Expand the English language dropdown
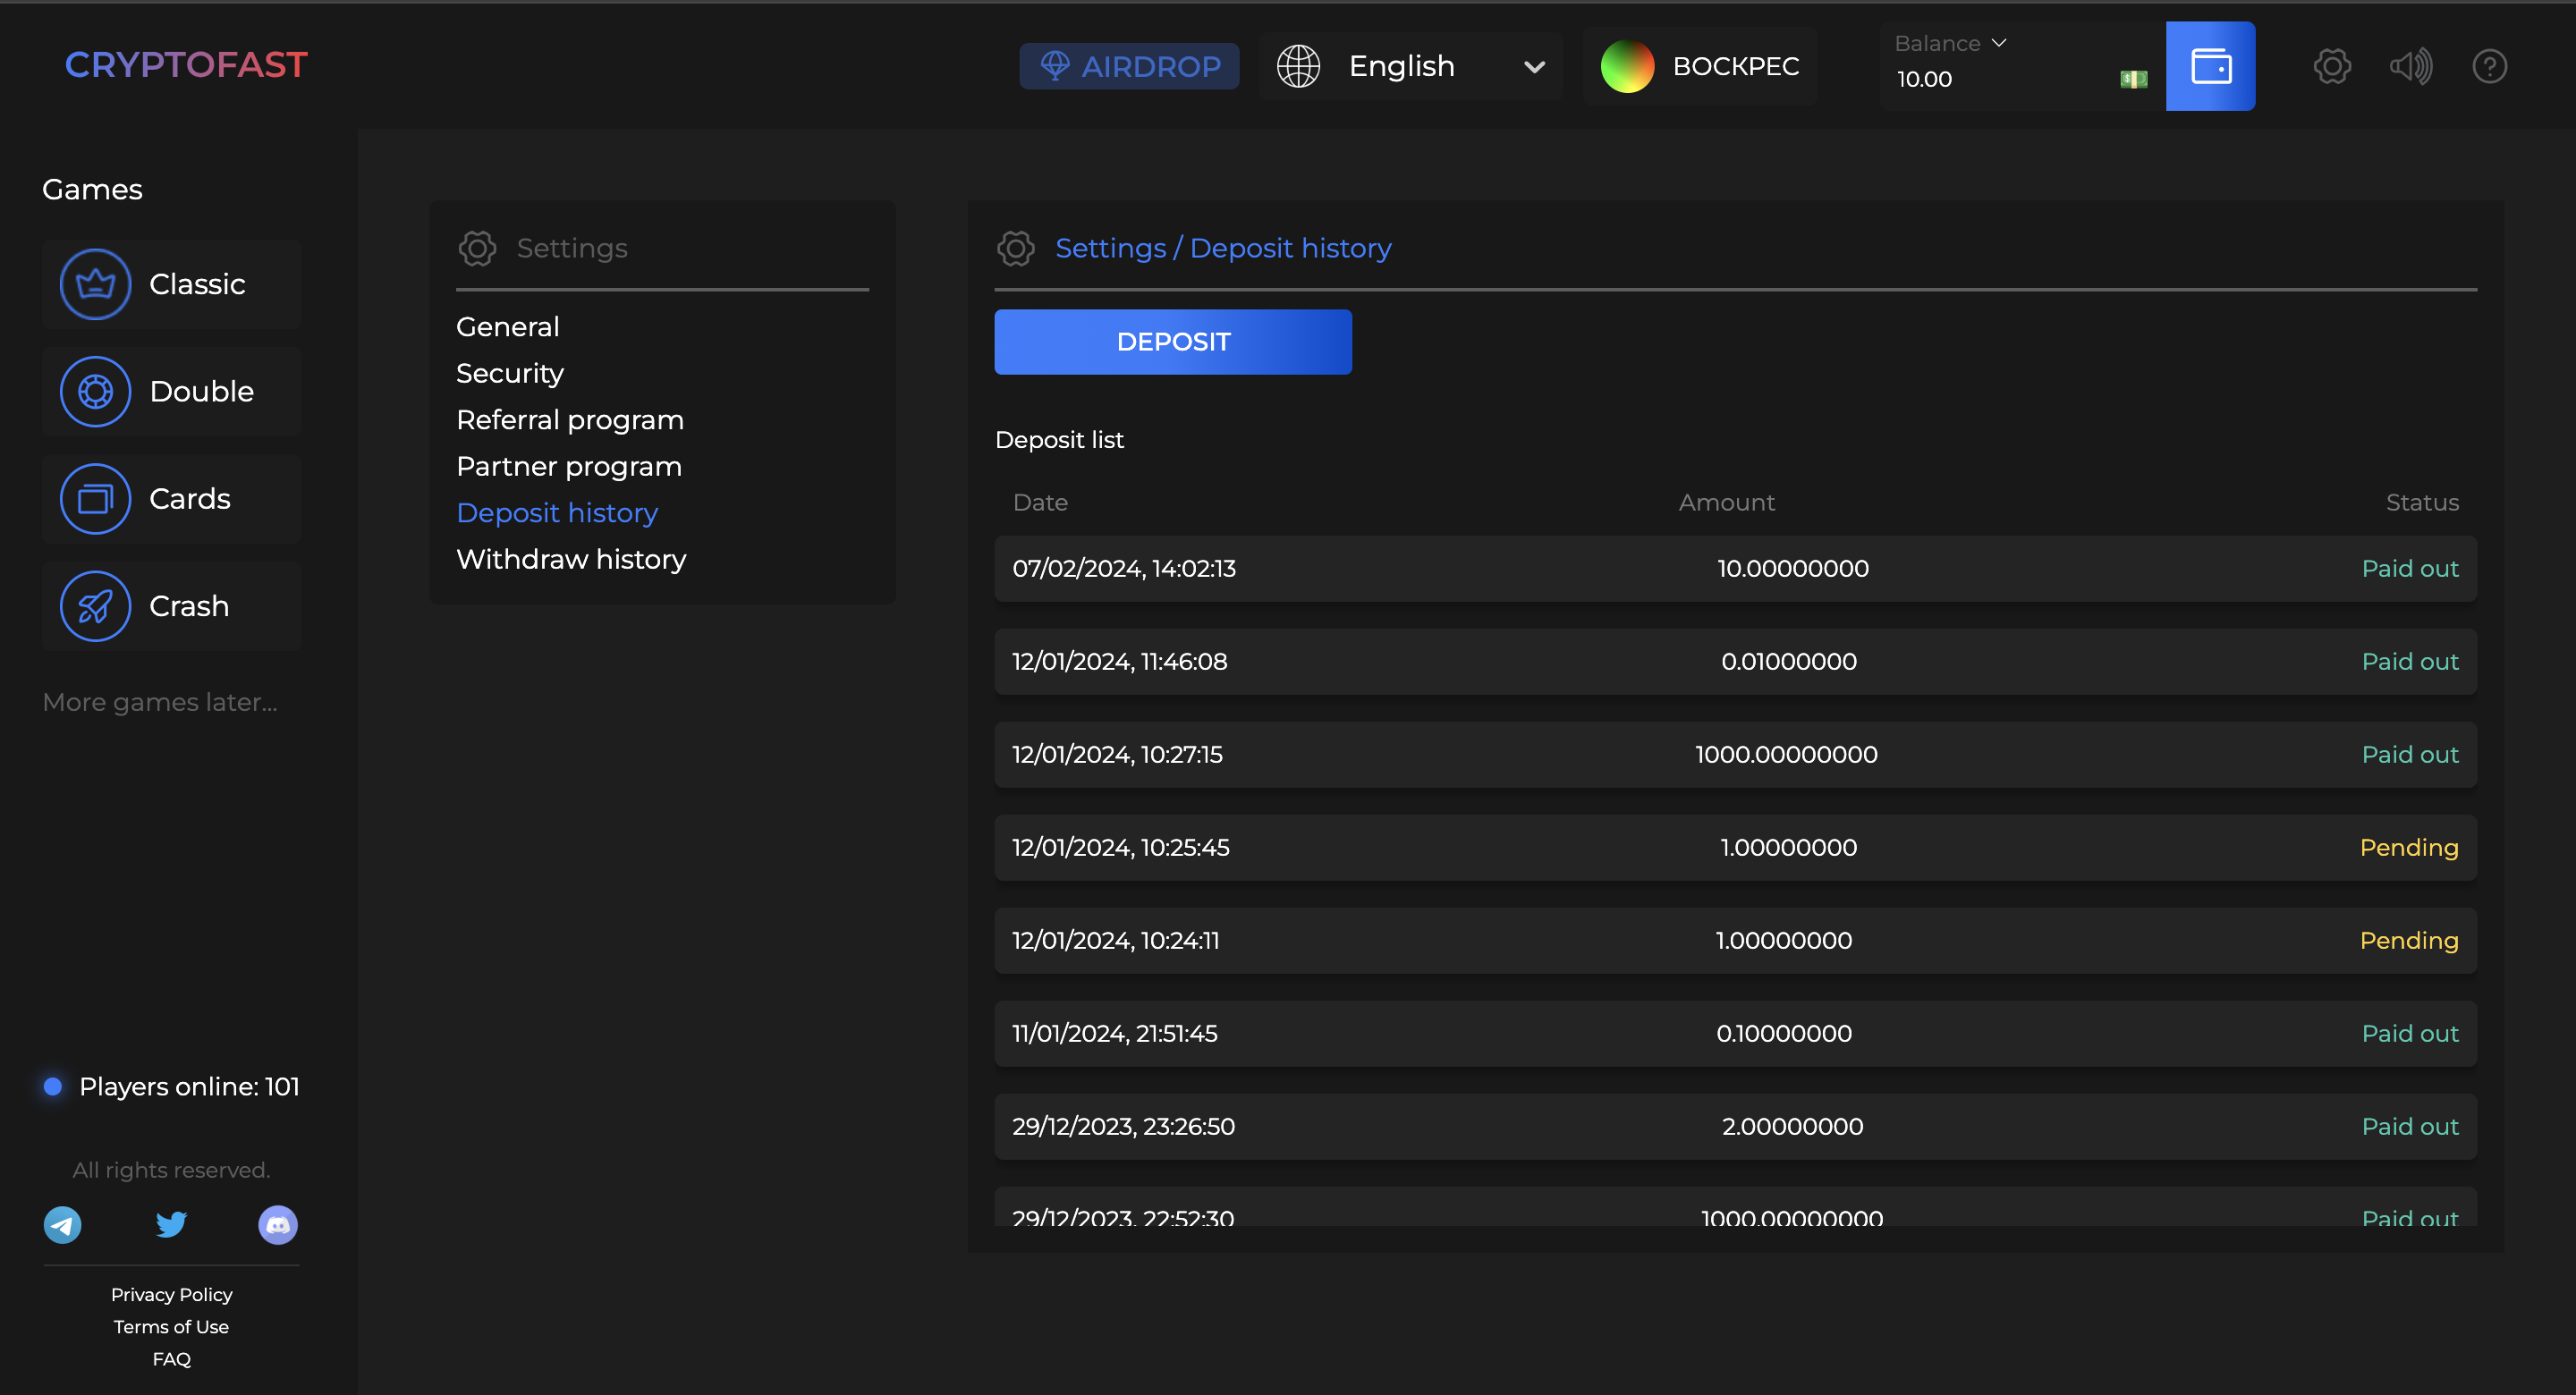 (x=1534, y=67)
